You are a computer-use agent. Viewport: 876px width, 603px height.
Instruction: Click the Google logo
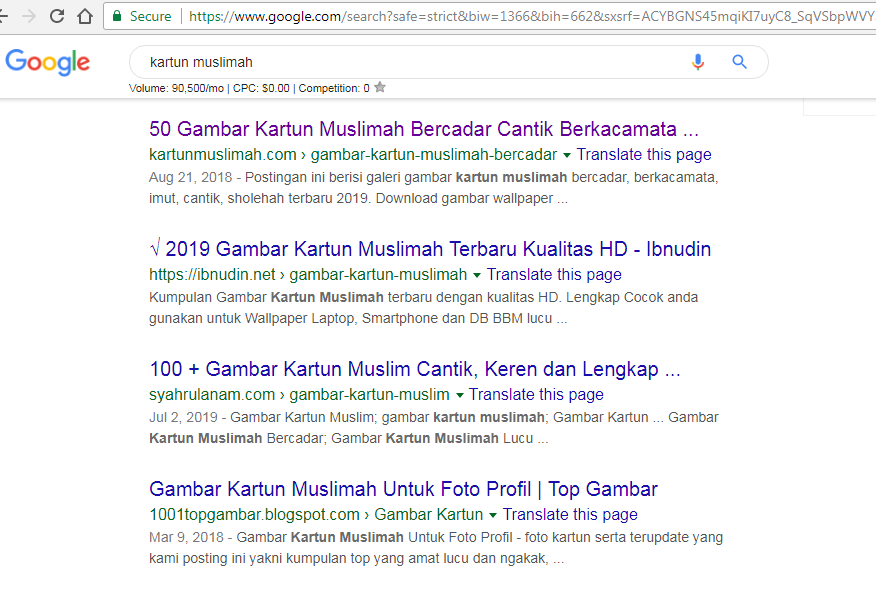tap(48, 62)
